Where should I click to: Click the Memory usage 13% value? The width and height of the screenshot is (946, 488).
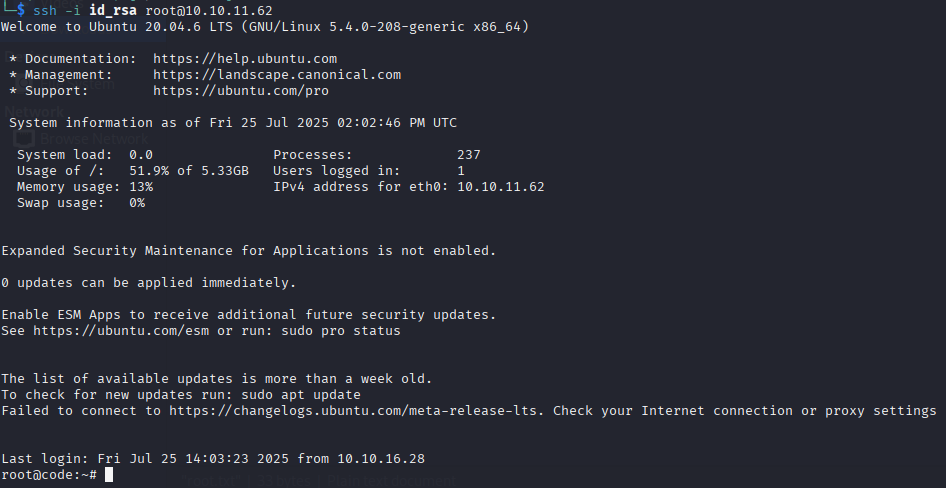click(141, 187)
